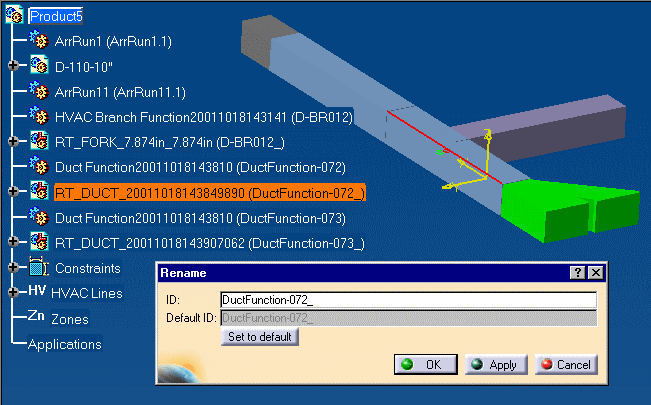The height and width of the screenshot is (405, 651).
Task: Confirm rename with the OK button
Action: [424, 364]
